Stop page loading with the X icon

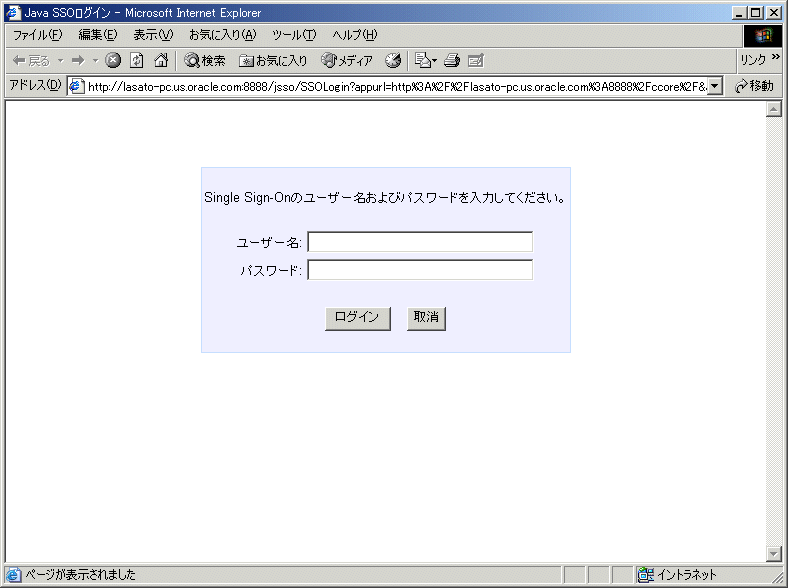tap(113, 61)
